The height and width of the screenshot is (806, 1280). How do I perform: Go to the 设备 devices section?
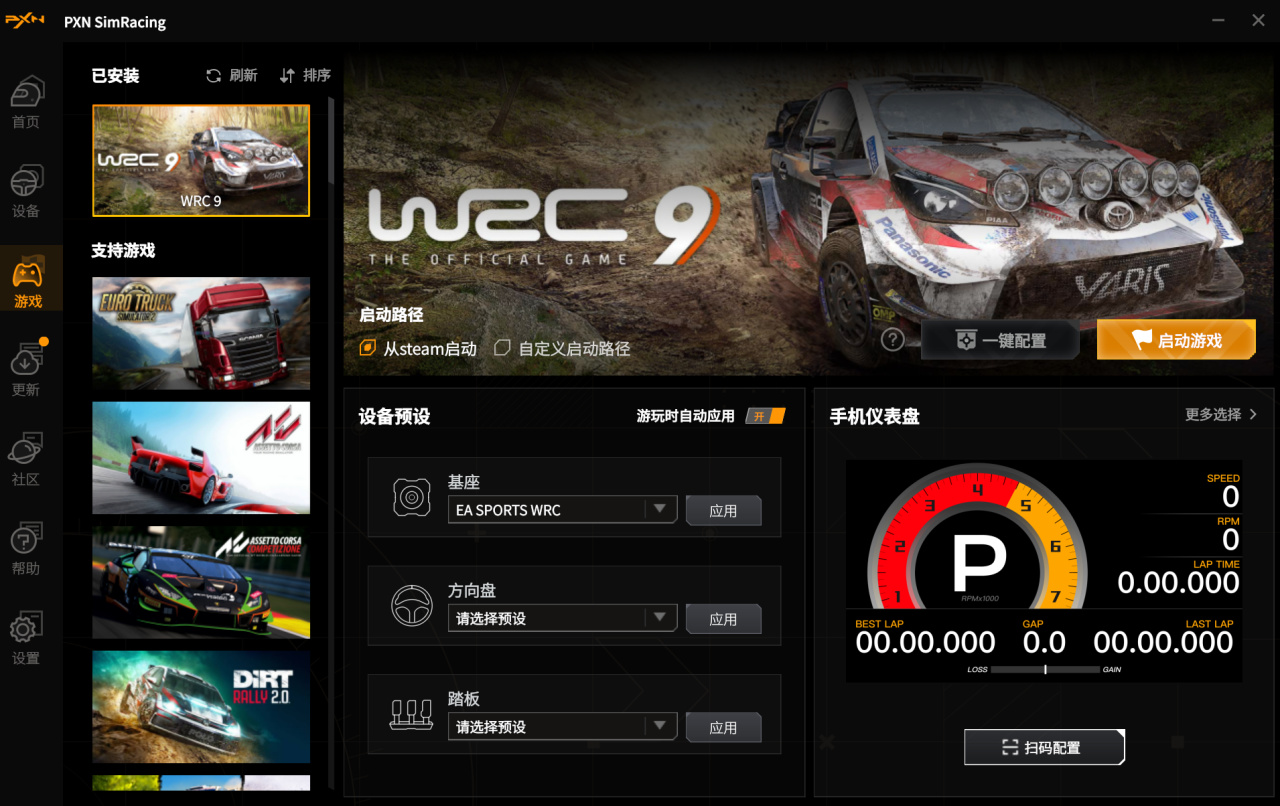click(x=26, y=192)
